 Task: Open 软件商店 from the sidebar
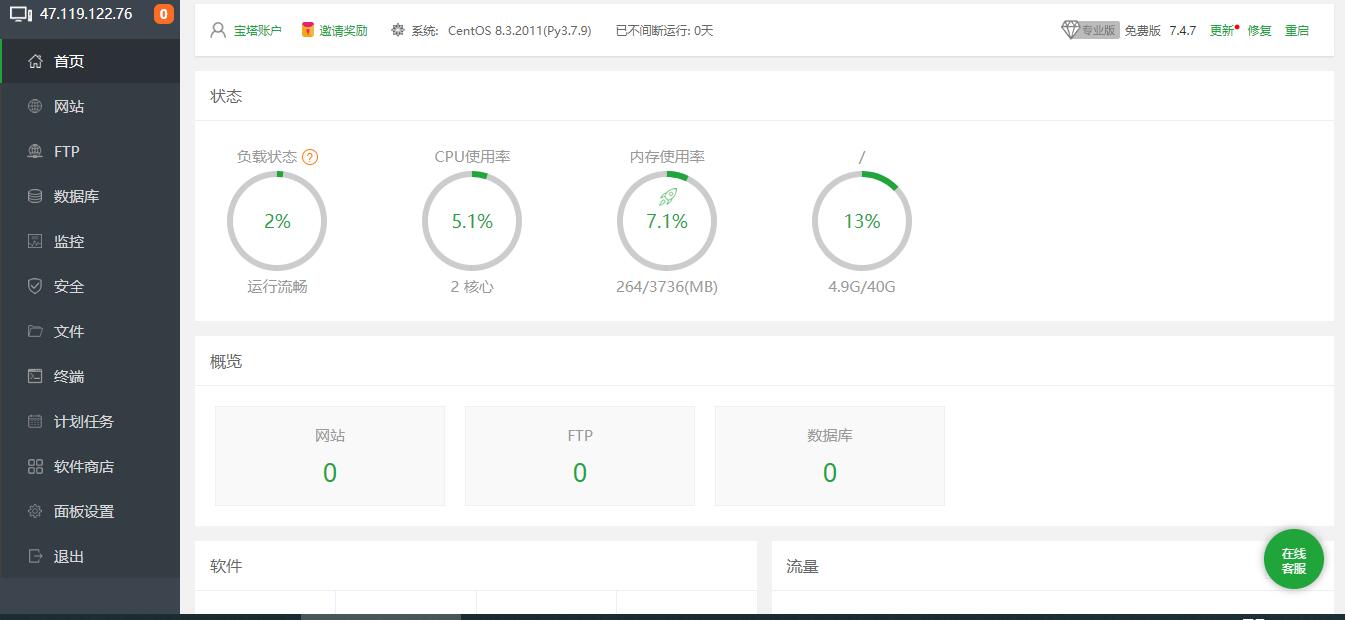click(90, 466)
